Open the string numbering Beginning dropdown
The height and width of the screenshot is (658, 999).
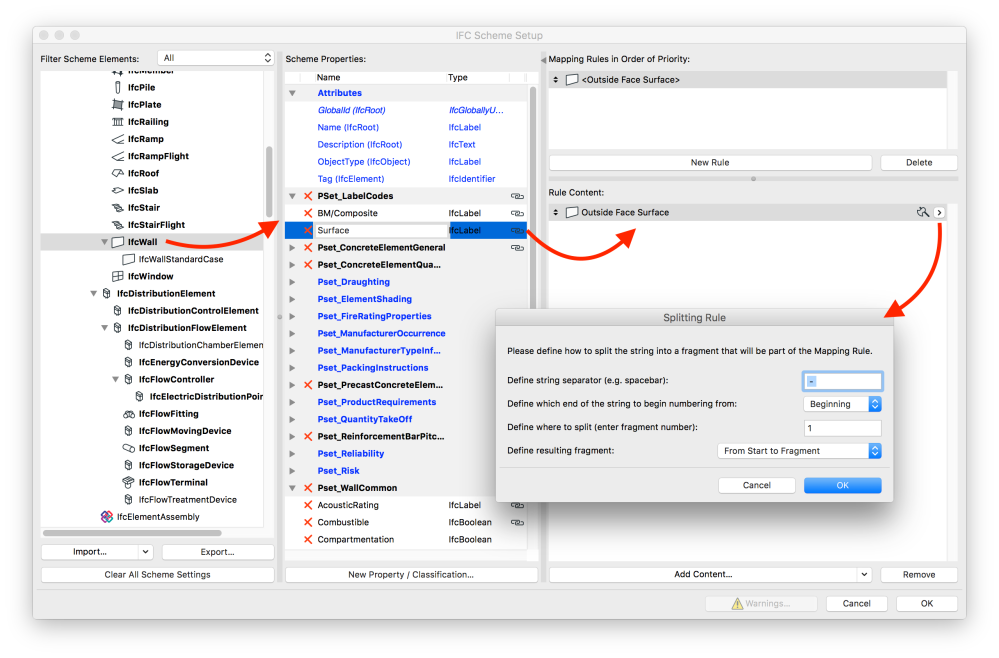pyautogui.click(x=842, y=404)
